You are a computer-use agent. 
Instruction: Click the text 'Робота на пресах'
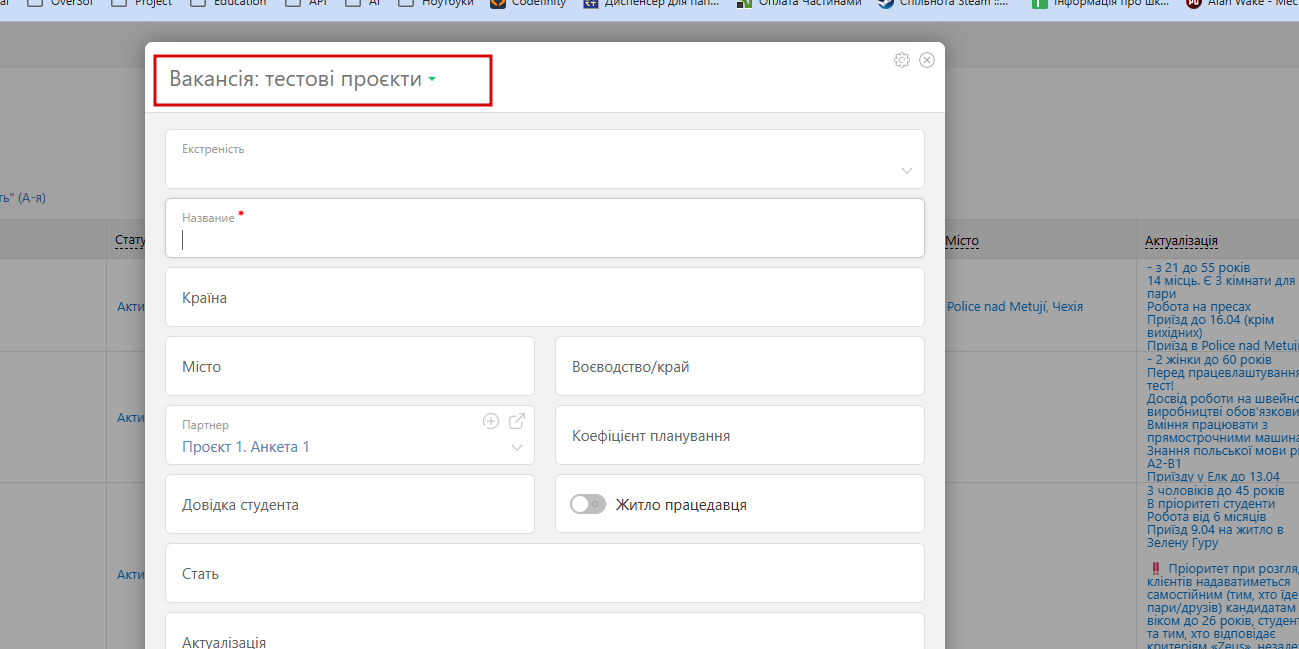click(x=1199, y=307)
